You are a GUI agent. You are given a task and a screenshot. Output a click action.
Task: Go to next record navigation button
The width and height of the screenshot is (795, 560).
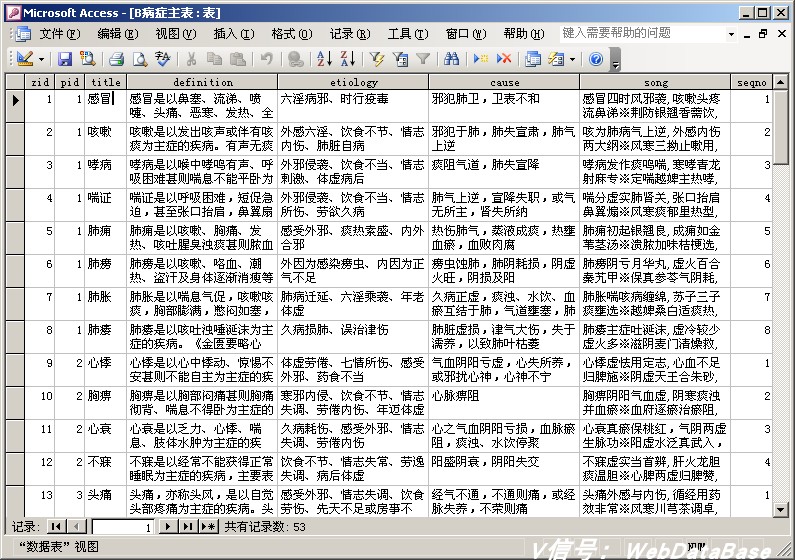pyautogui.click(x=167, y=527)
